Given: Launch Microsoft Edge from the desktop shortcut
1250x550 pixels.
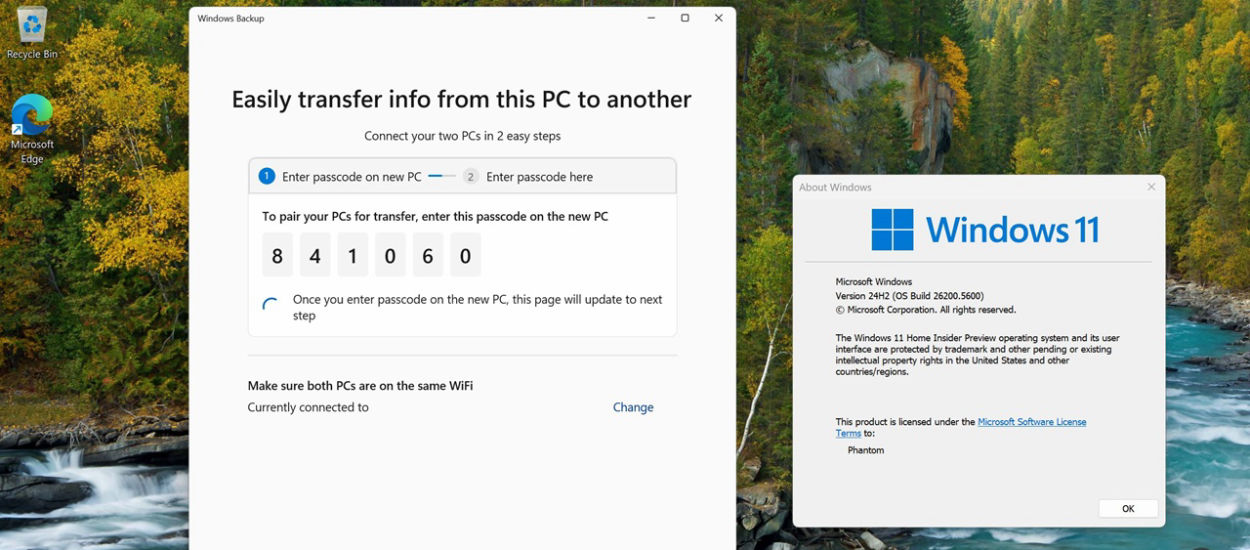Looking at the screenshot, I should click(x=32, y=130).
